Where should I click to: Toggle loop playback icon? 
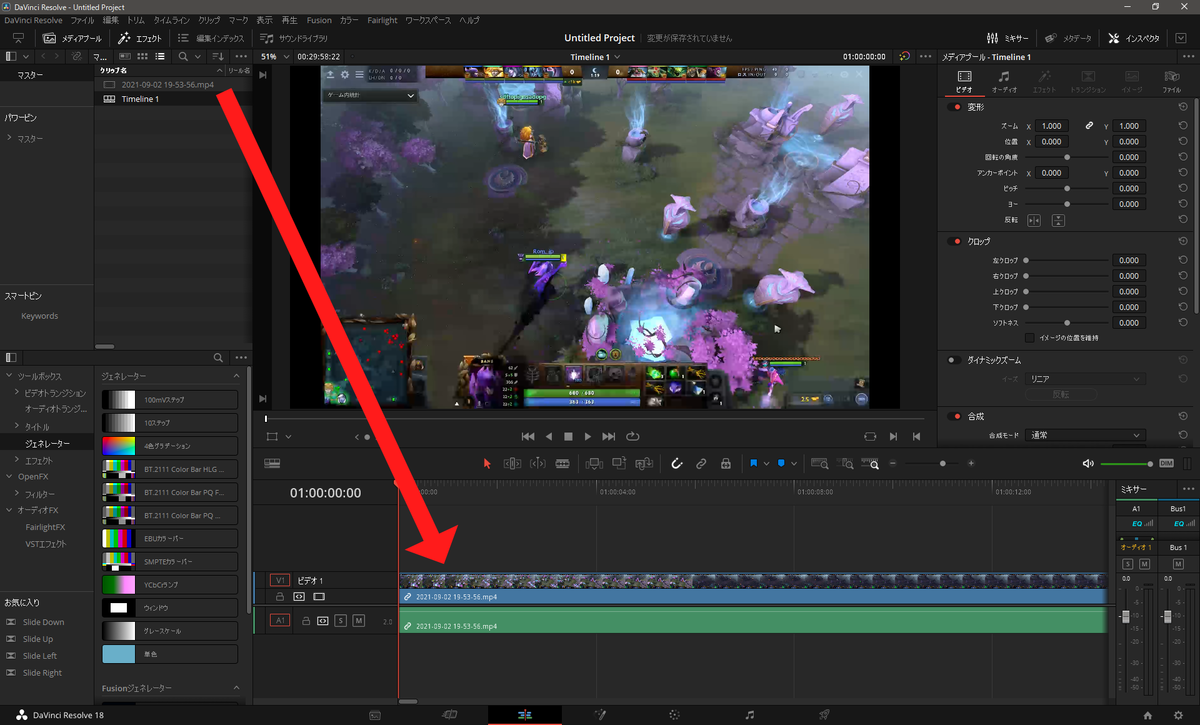(633, 437)
